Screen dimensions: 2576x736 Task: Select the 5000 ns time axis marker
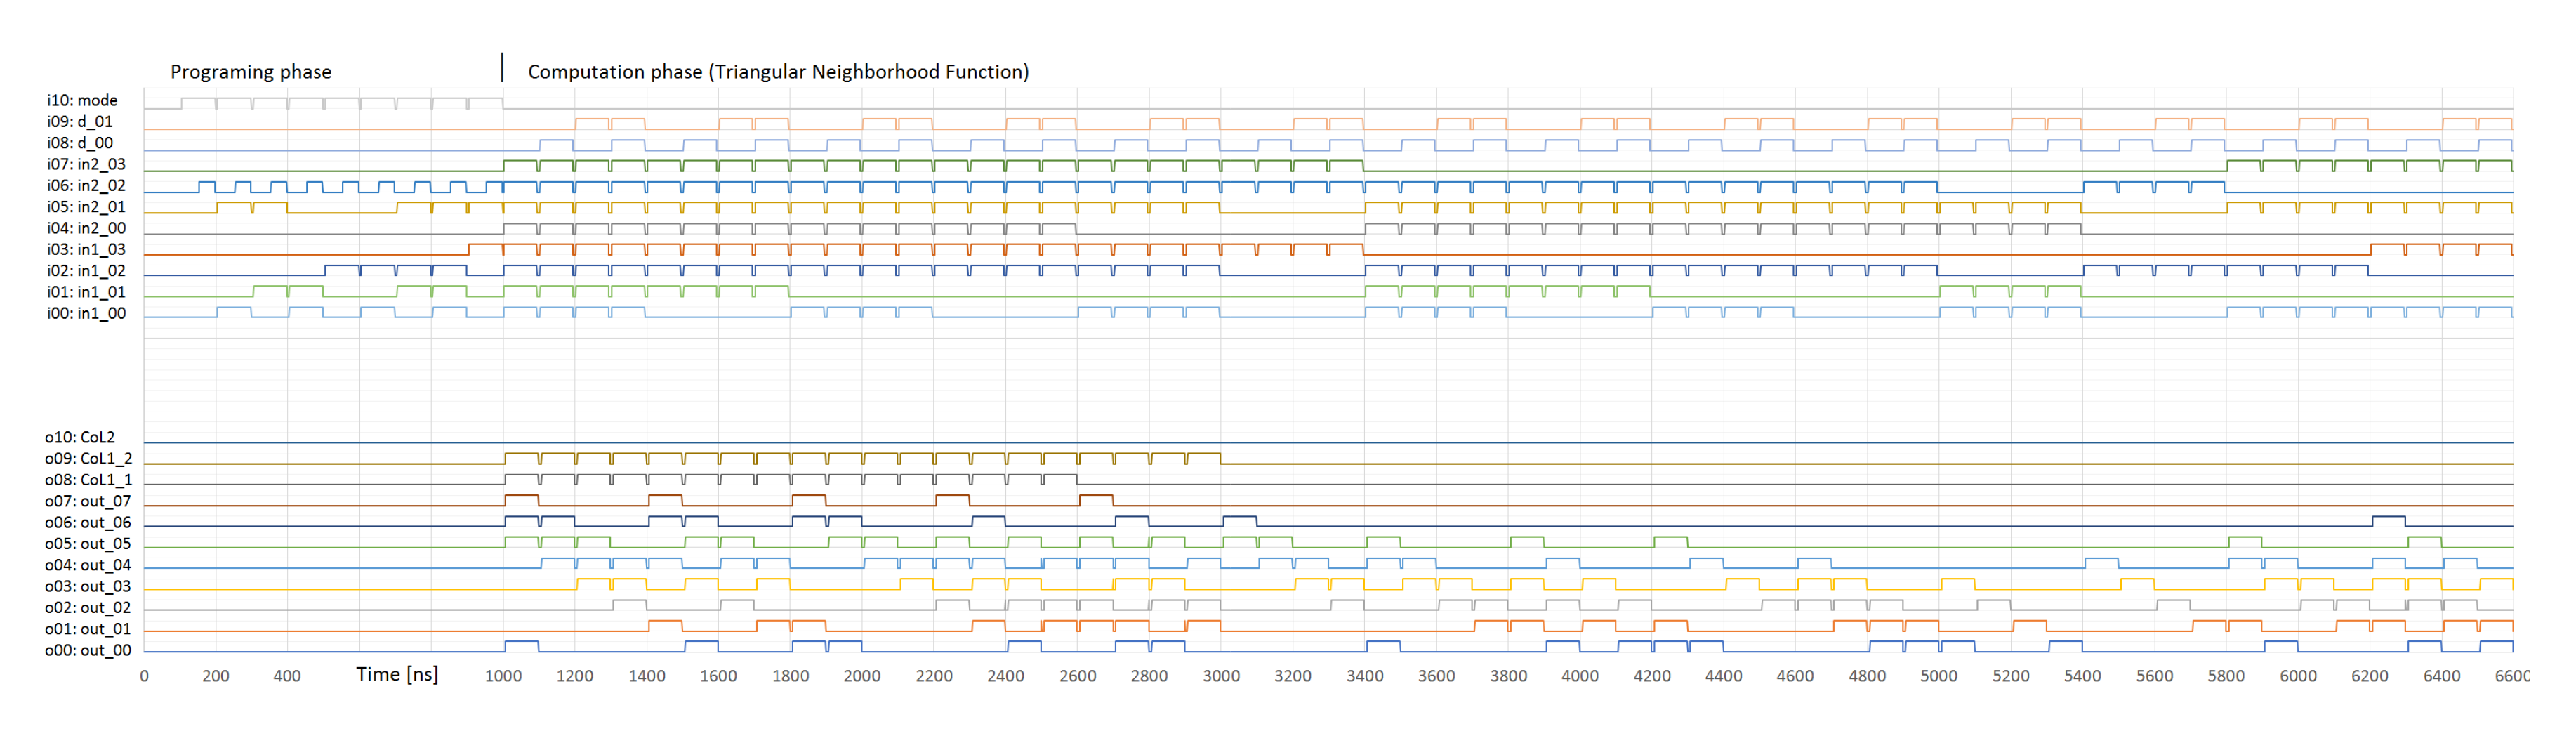click(1939, 677)
